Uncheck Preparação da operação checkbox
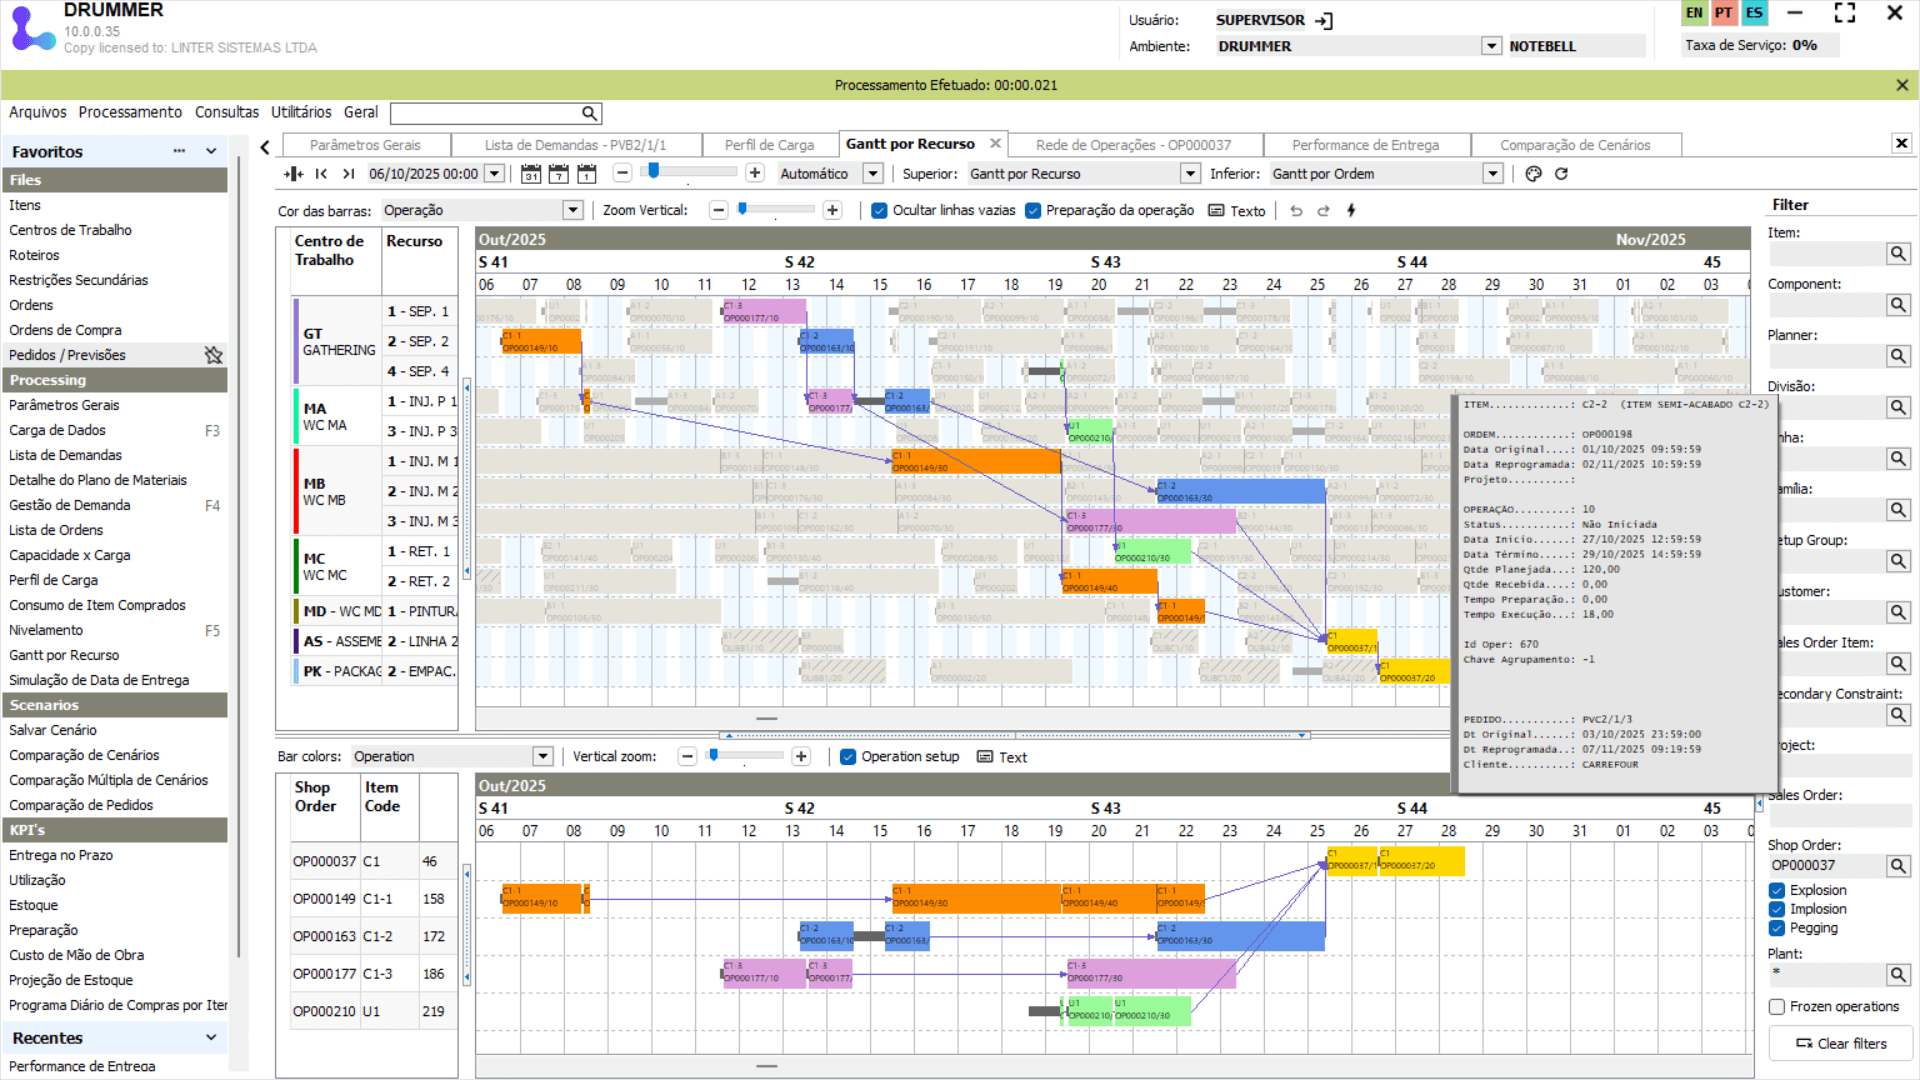 point(1033,211)
